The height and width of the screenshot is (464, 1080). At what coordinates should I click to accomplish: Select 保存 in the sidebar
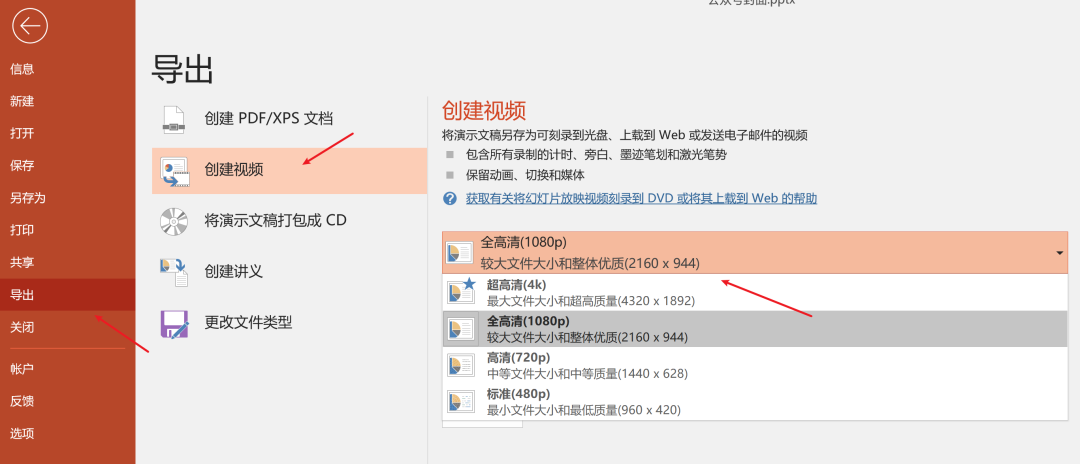pos(68,166)
